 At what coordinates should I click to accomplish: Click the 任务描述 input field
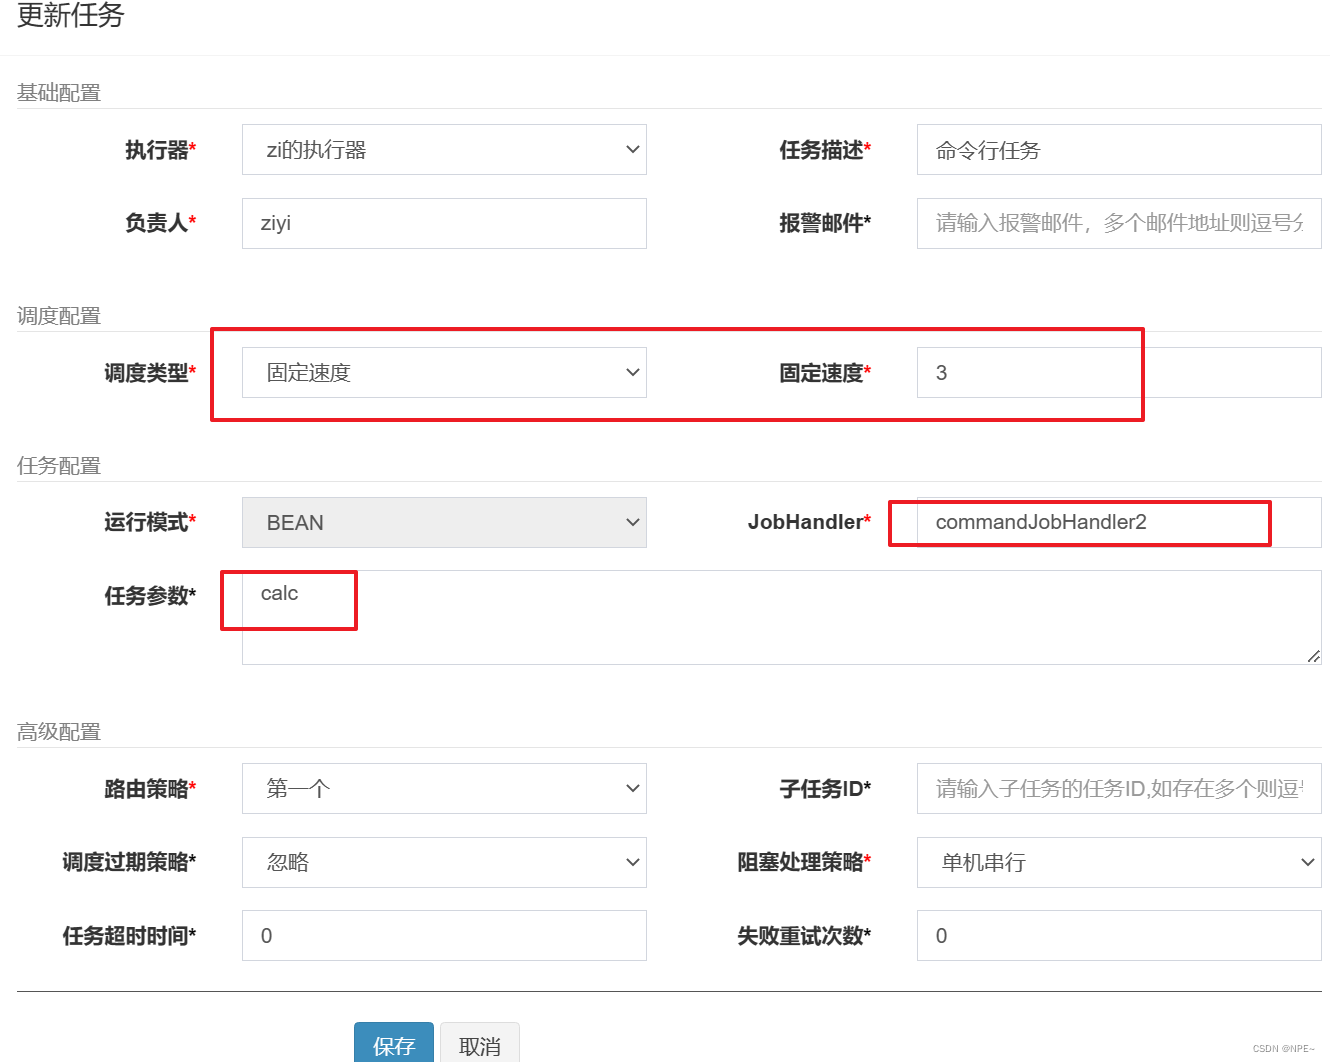tap(1119, 150)
